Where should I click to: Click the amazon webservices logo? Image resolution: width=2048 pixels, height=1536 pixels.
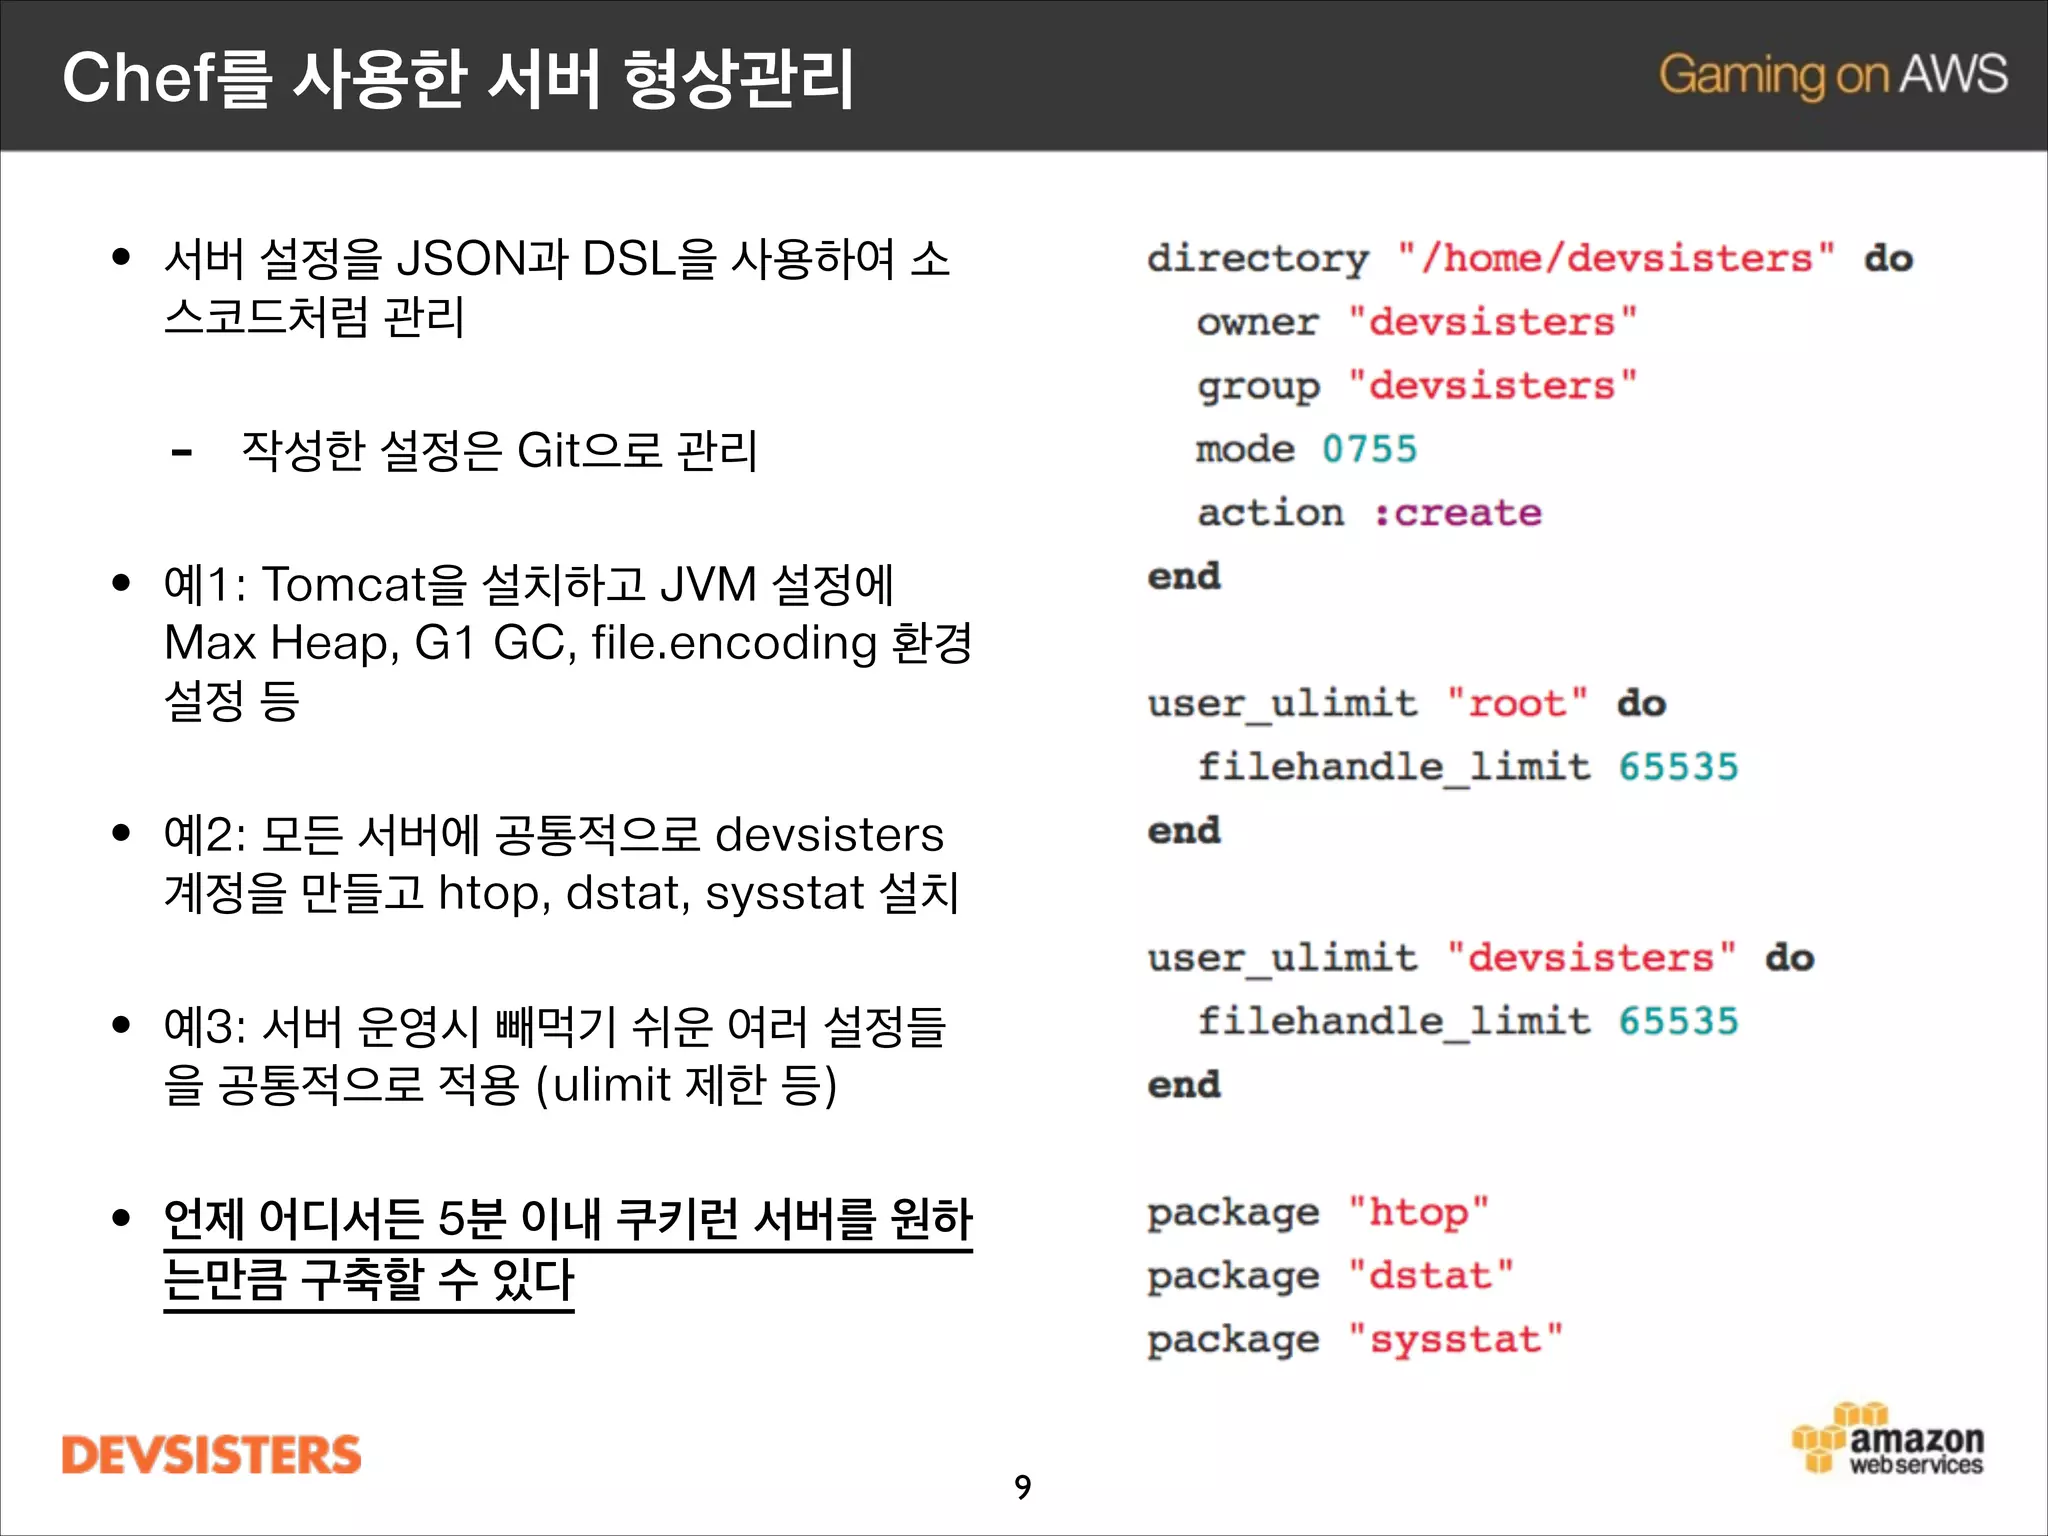pos(1888,1440)
